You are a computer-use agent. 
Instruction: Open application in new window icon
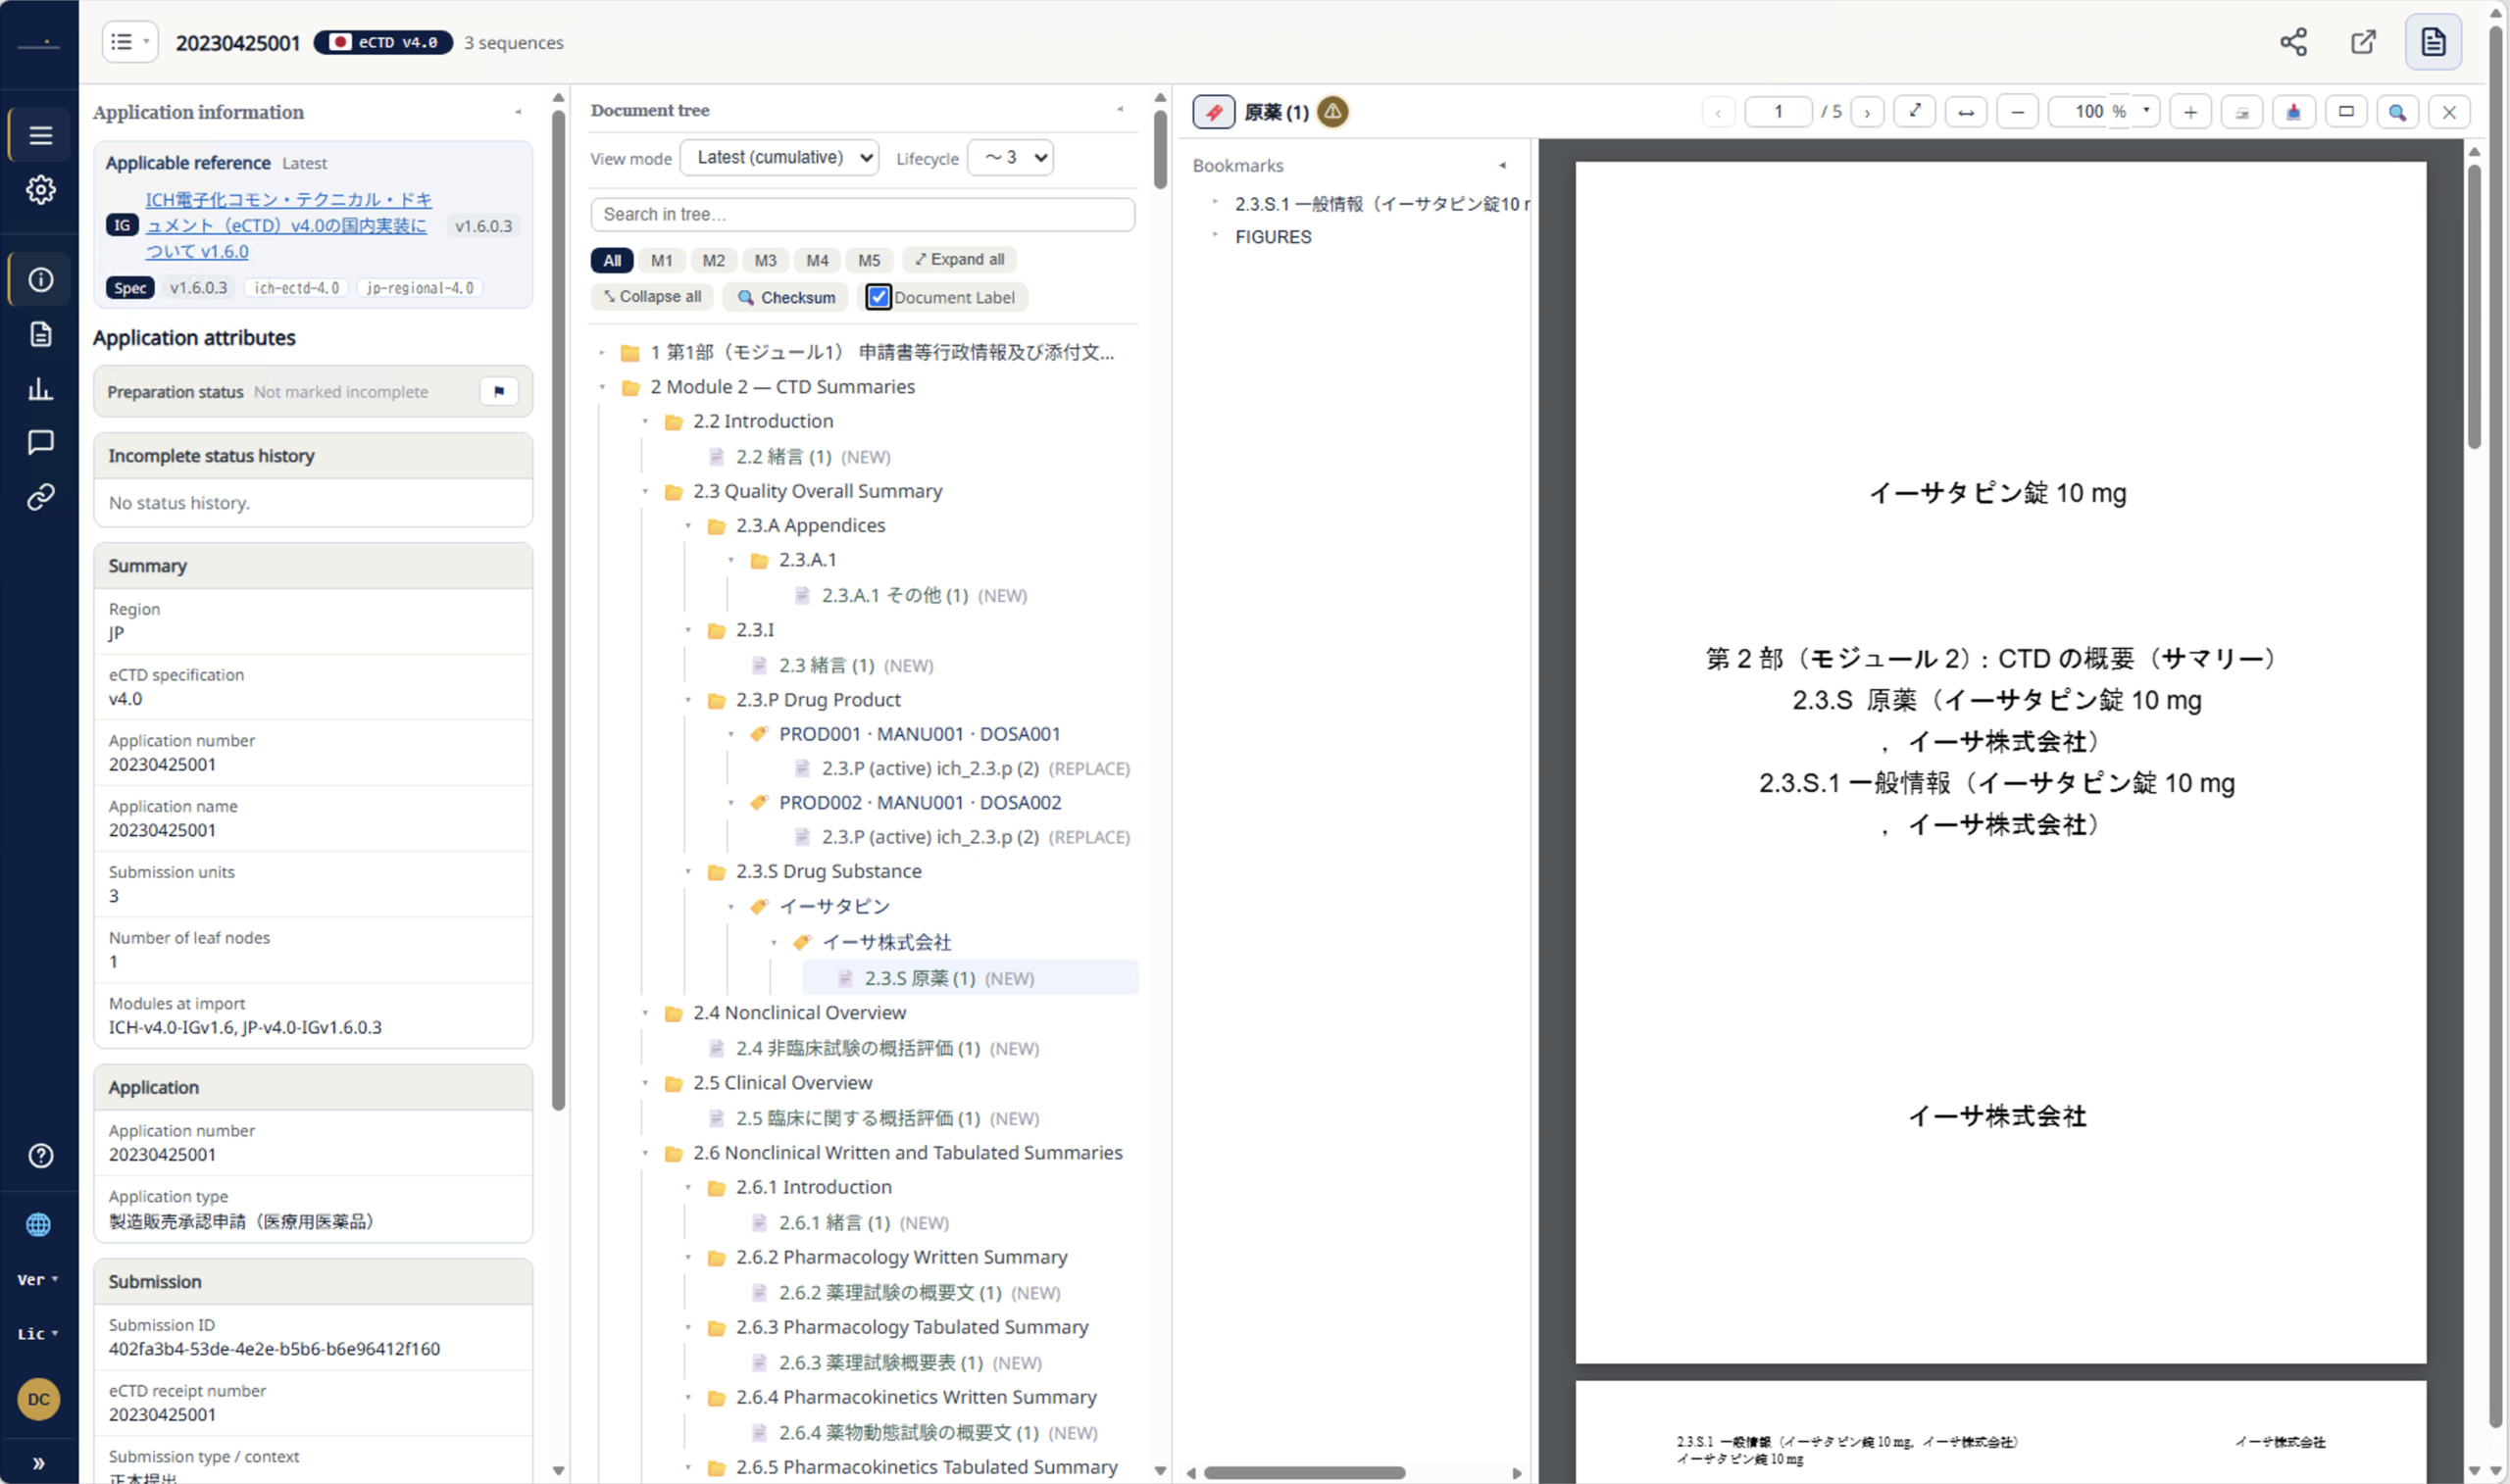point(2363,42)
